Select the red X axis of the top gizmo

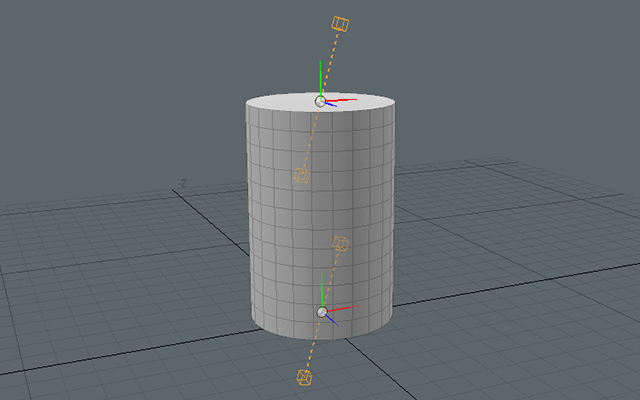345,99
